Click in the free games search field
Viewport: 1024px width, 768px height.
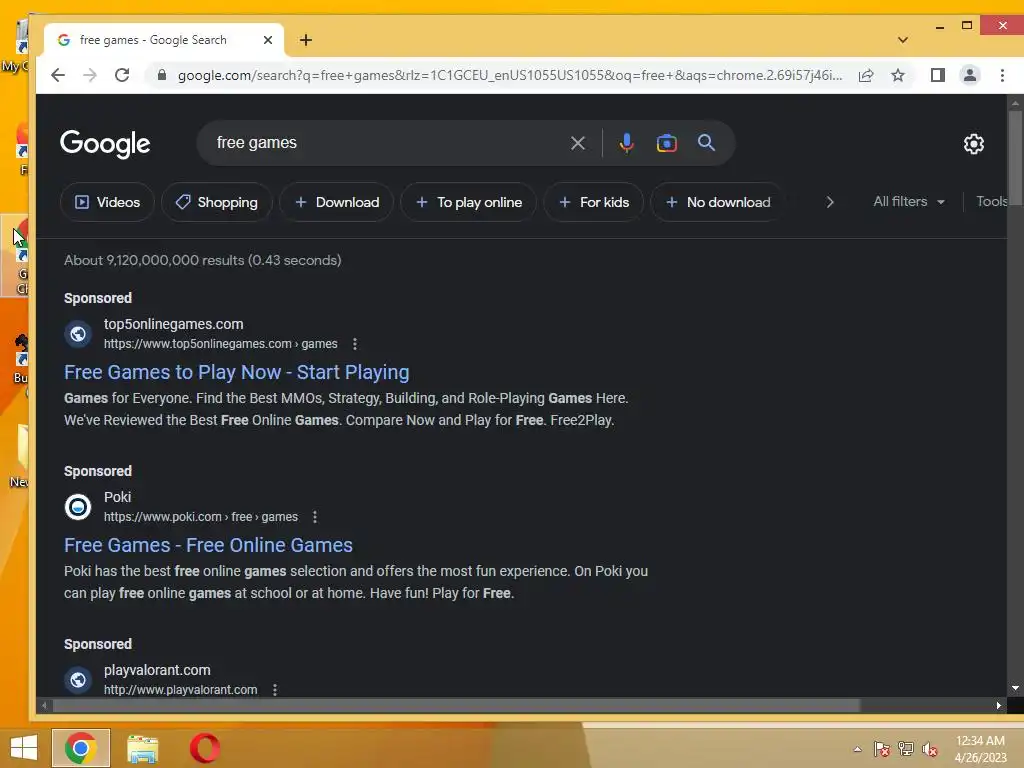(x=385, y=142)
